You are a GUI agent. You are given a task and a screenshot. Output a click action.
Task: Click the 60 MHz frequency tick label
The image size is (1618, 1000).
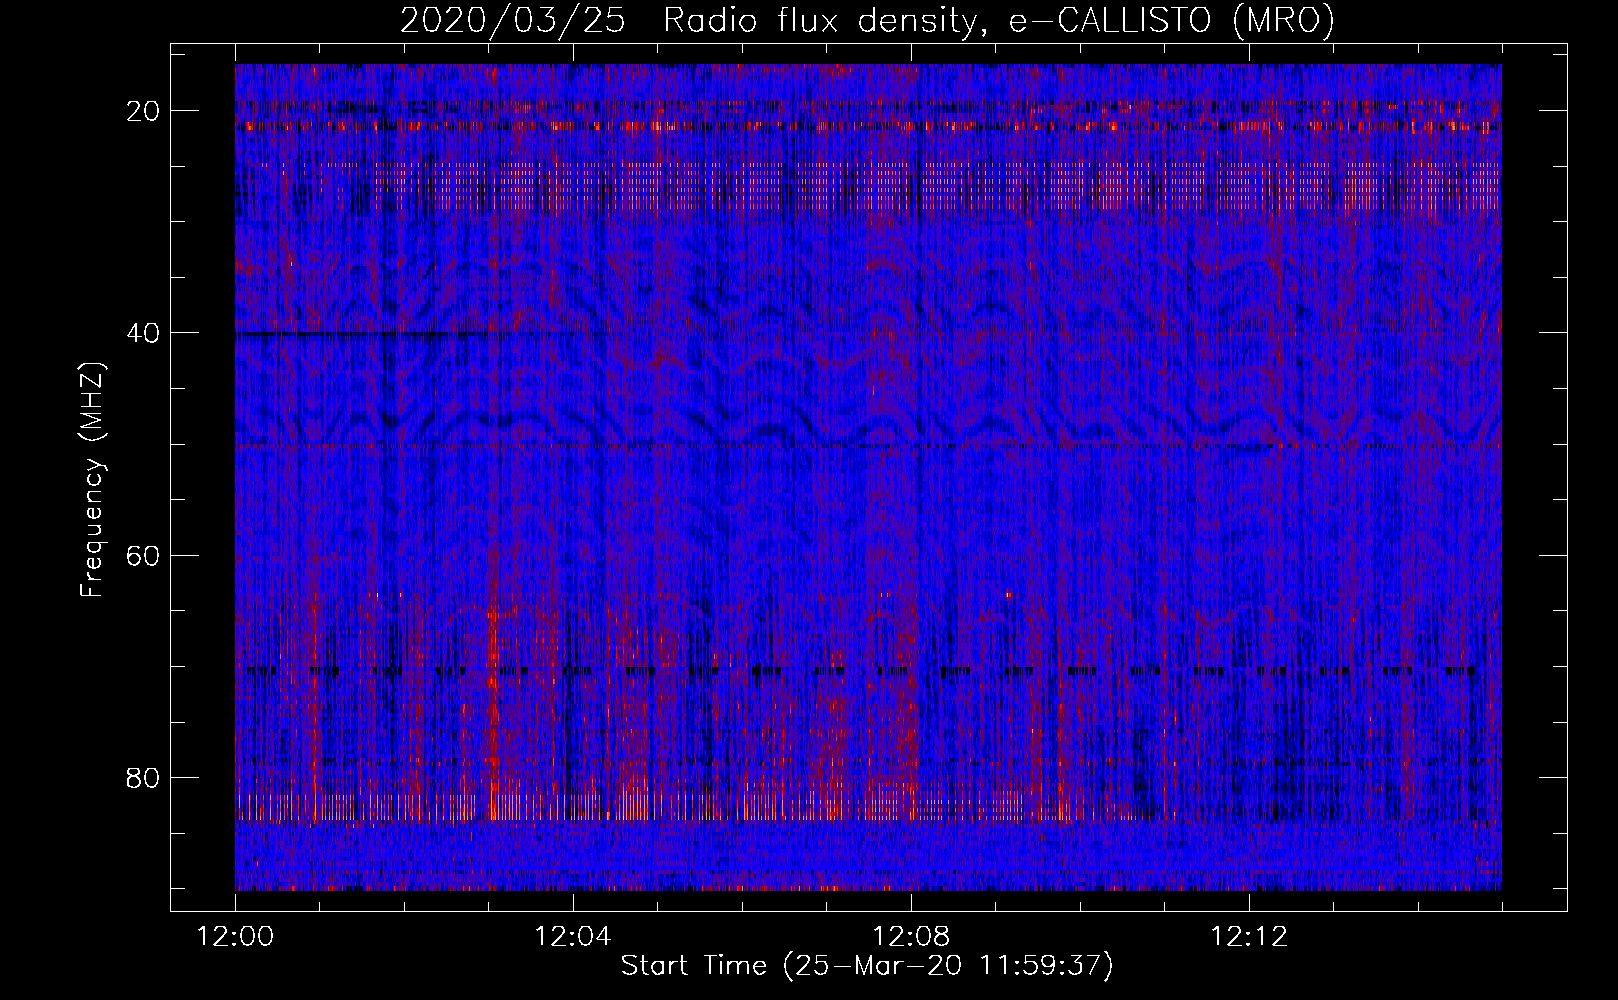tap(144, 555)
